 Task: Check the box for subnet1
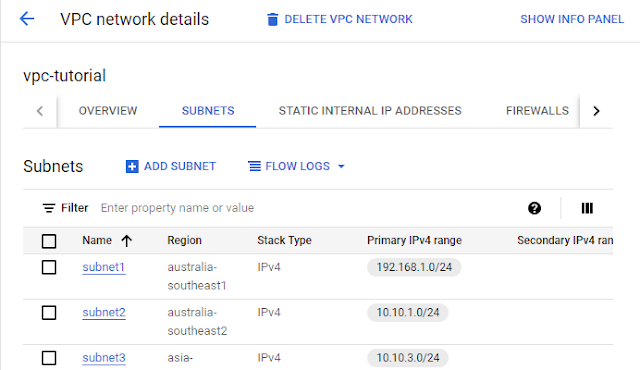[49, 268]
